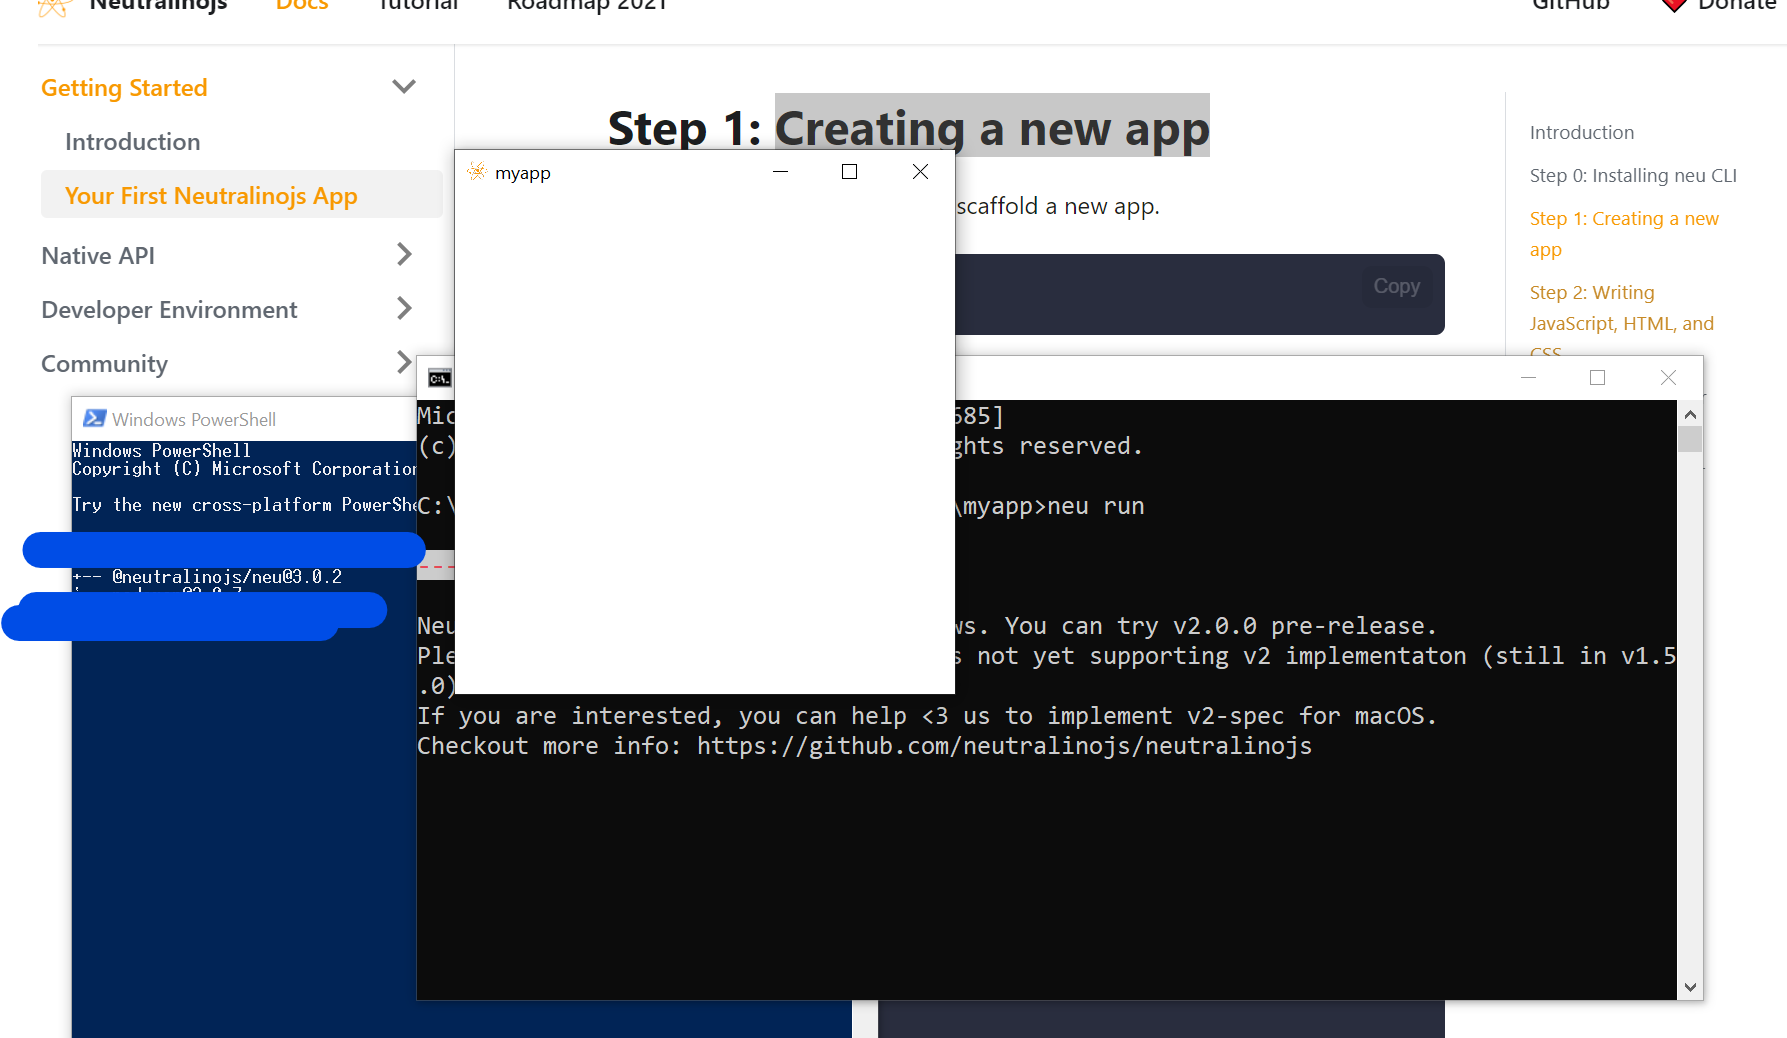Image resolution: width=1787 pixels, height=1038 pixels.
Task: Close the Command Prompt window
Action: (x=1668, y=378)
